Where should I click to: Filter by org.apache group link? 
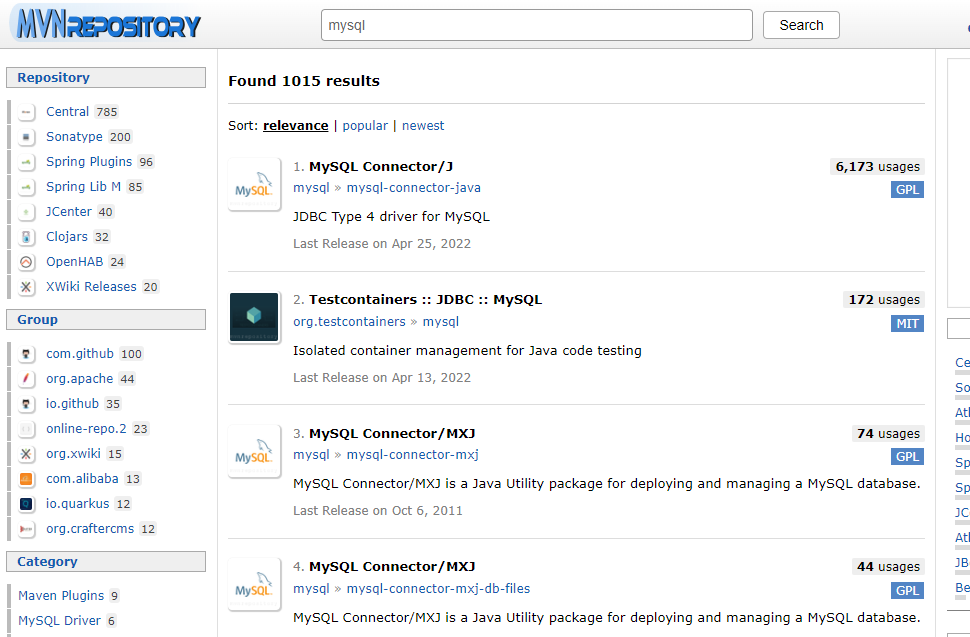(x=80, y=379)
